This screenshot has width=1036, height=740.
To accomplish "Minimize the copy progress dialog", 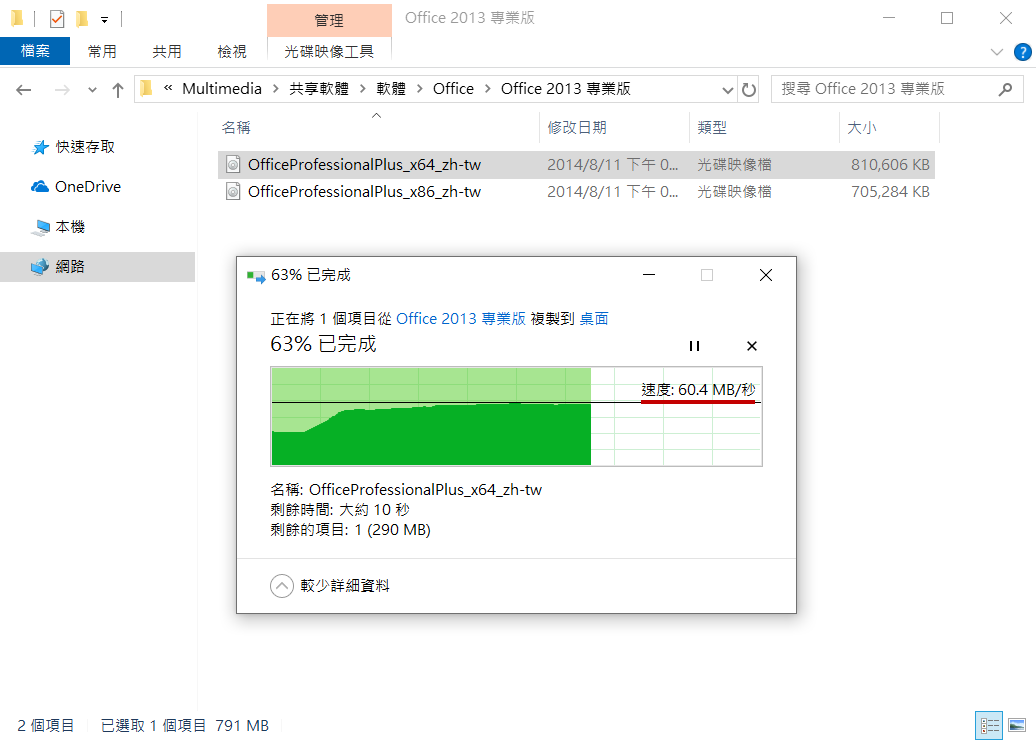I will pos(649,275).
